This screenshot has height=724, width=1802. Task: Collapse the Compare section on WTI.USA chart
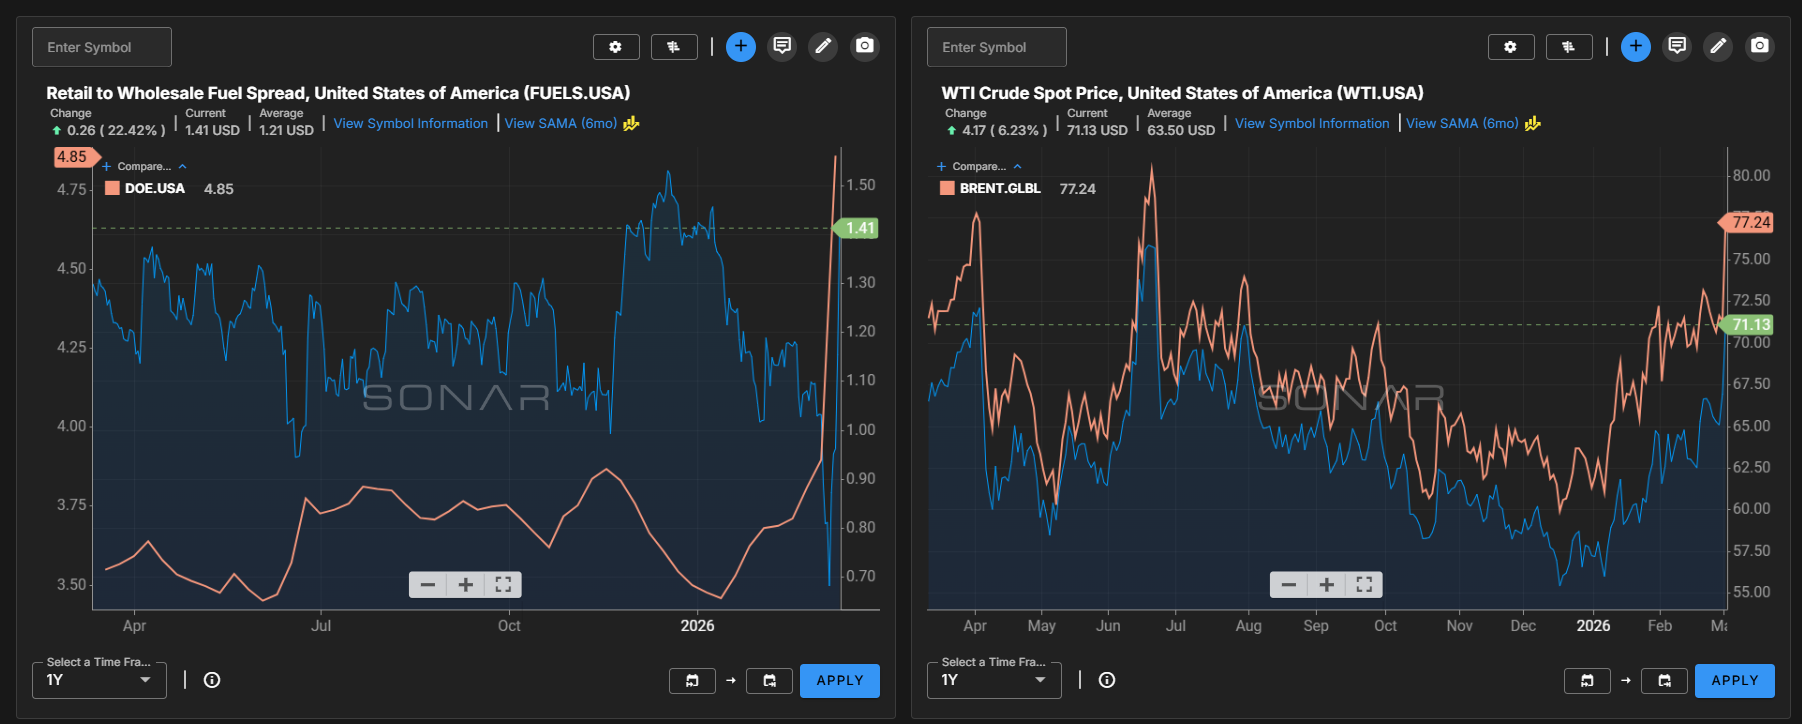point(1017,167)
